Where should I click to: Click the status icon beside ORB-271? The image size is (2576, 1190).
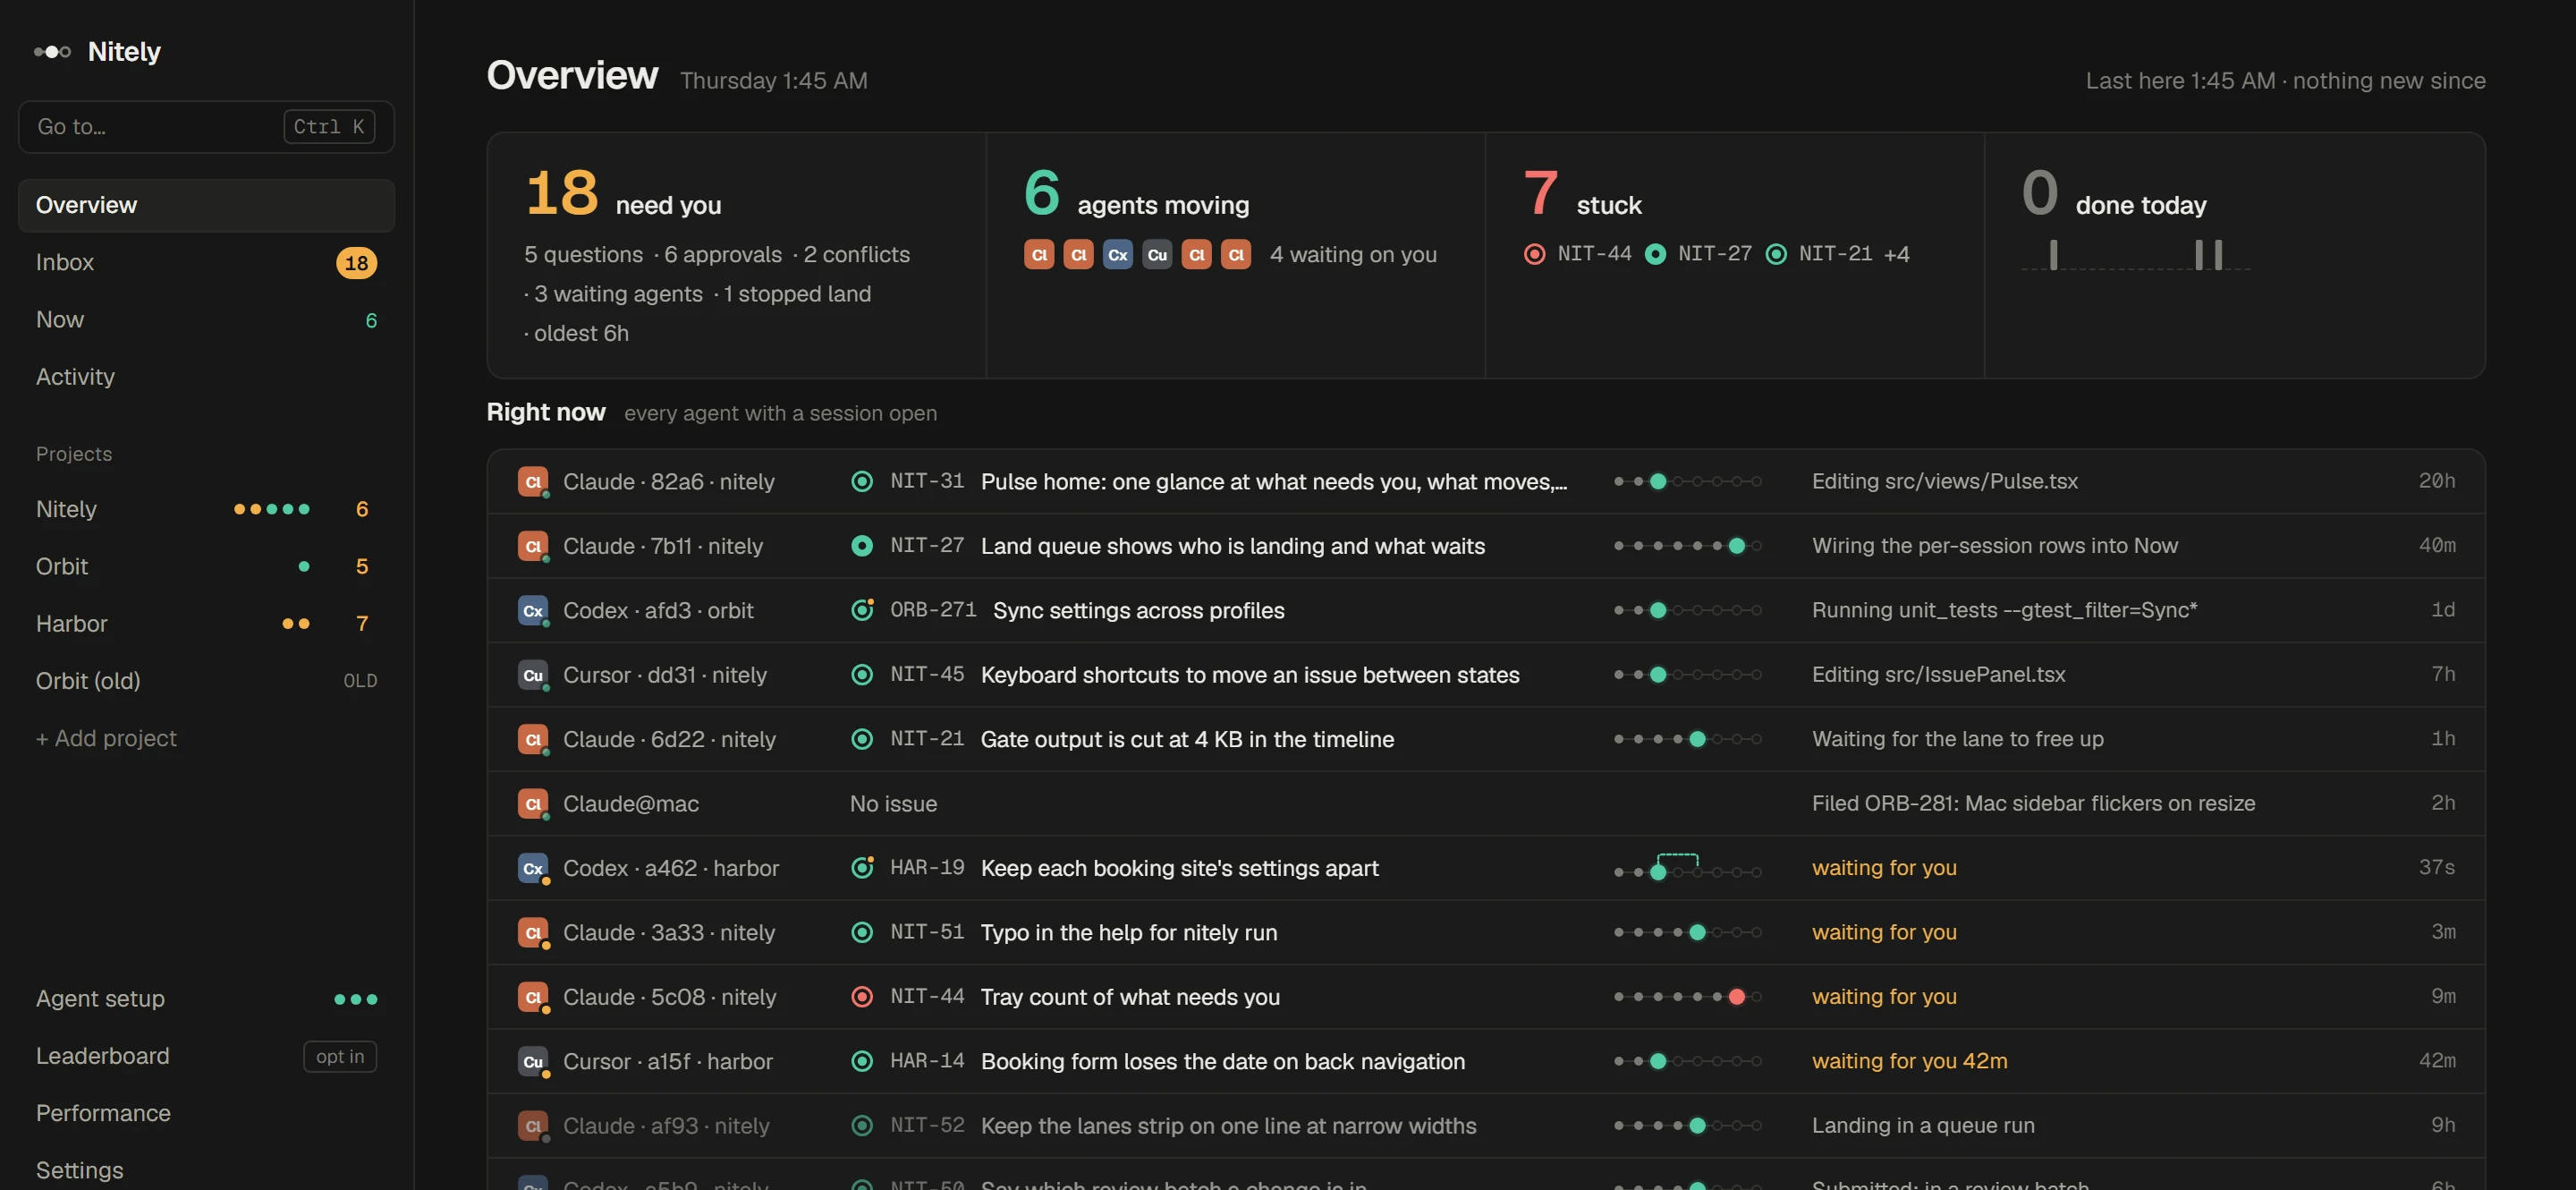[x=862, y=610]
